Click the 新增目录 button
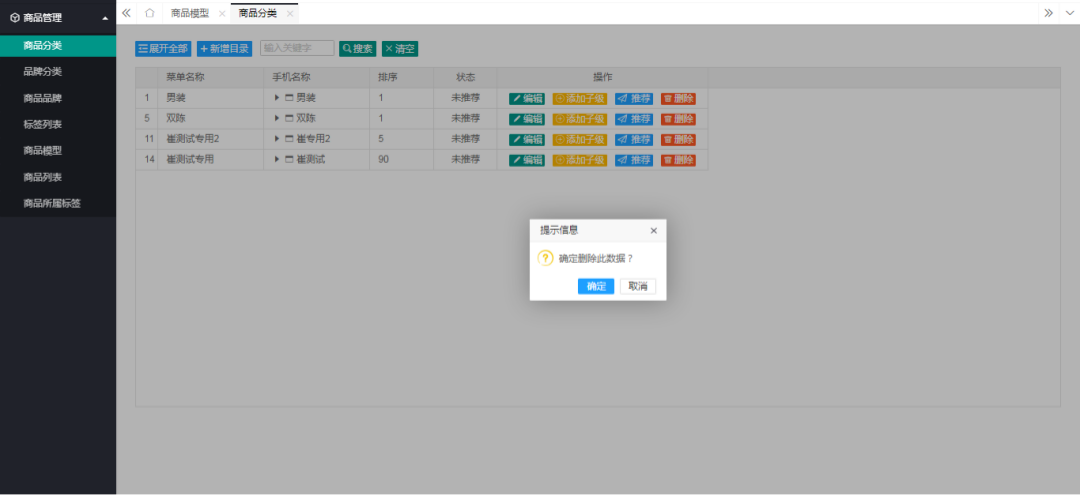Viewport: 1080px width, 495px height. [225, 49]
